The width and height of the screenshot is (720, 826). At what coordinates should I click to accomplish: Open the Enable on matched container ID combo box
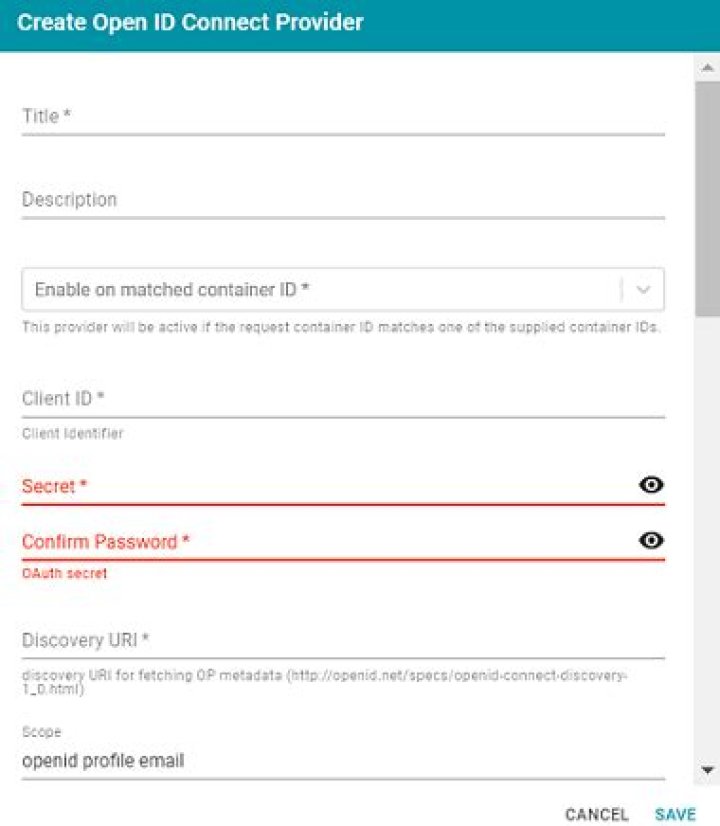tap(320, 290)
